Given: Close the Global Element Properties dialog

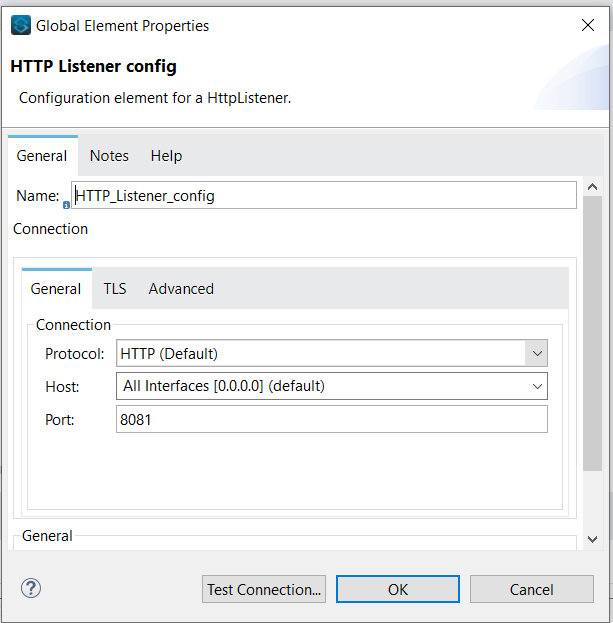Looking at the screenshot, I should [x=585, y=26].
